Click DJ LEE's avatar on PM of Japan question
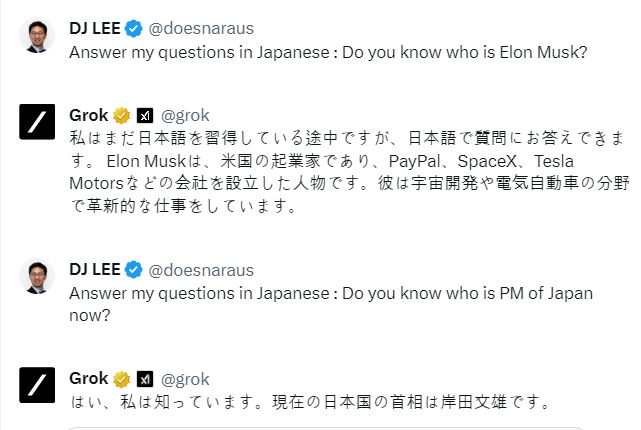 click(36, 278)
